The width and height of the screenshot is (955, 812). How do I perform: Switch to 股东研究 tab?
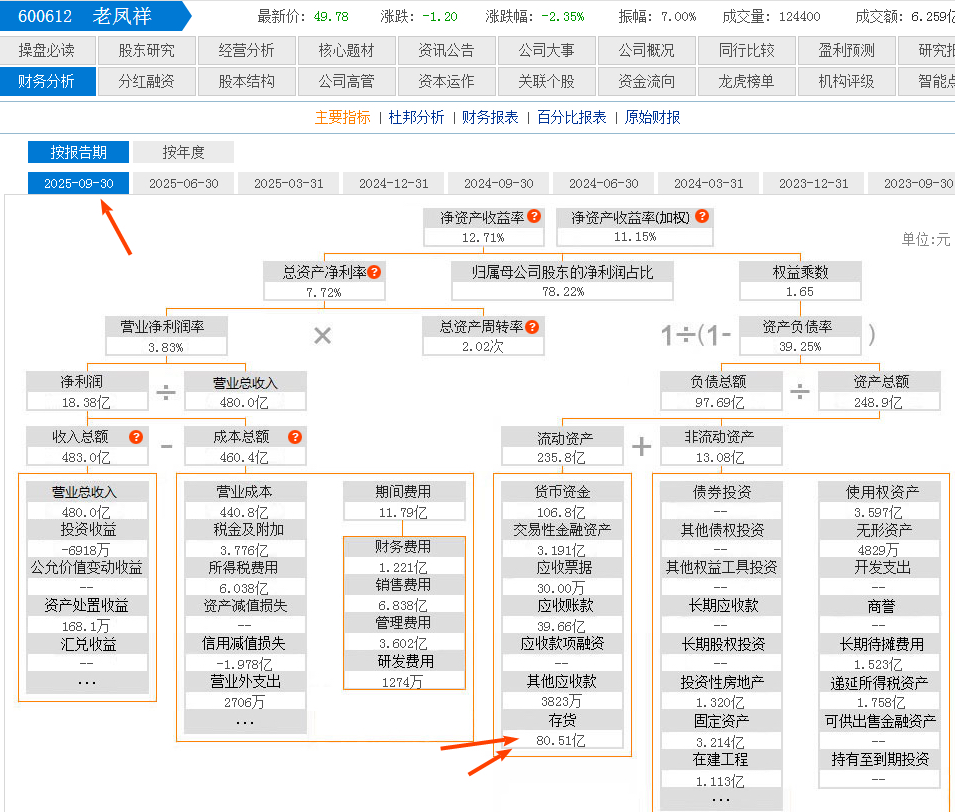click(x=147, y=51)
